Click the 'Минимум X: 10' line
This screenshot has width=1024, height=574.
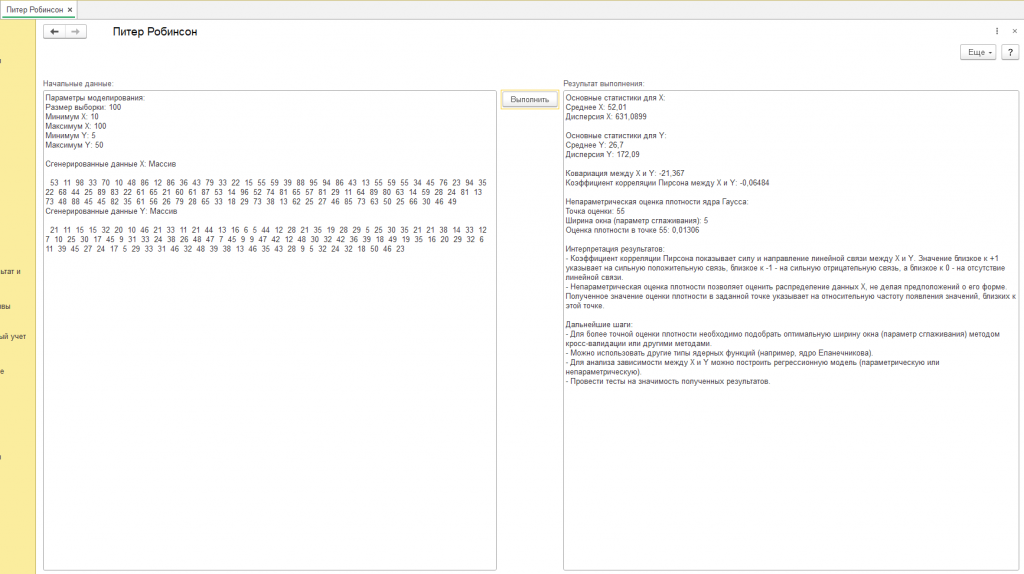(x=72, y=117)
